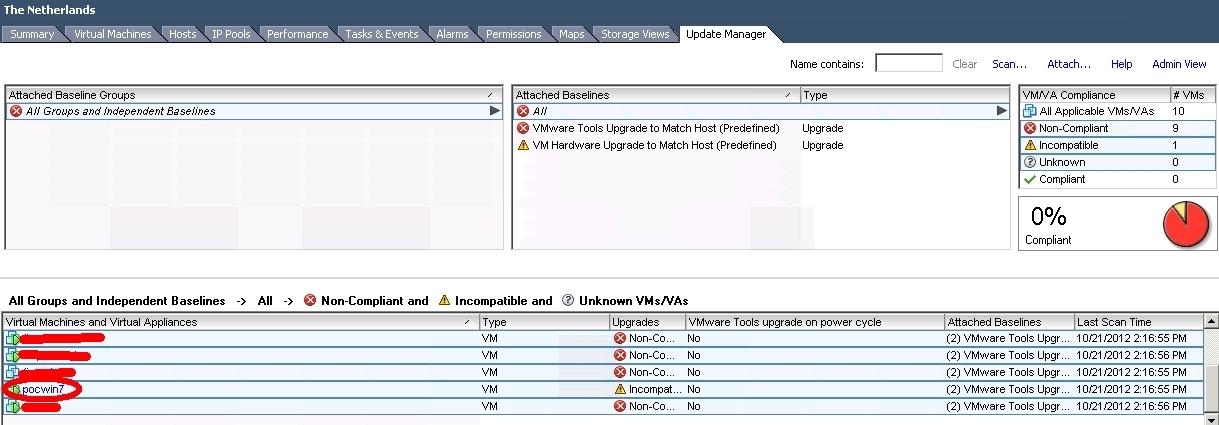The height and width of the screenshot is (425, 1219).
Task: Click the Incompat... warning icon in pocwin7 row
Action: coord(620,389)
